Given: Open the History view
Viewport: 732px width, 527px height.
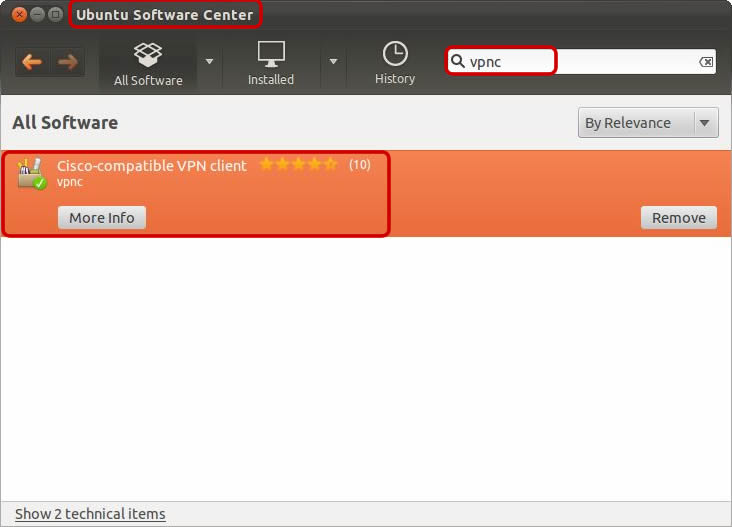Looking at the screenshot, I should [x=395, y=64].
